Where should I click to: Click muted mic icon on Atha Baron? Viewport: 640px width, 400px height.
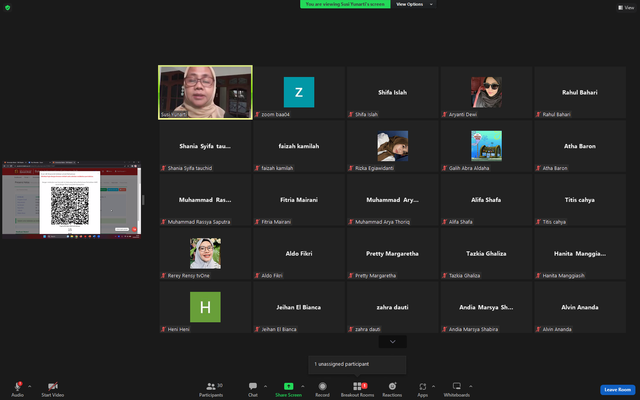(x=538, y=168)
